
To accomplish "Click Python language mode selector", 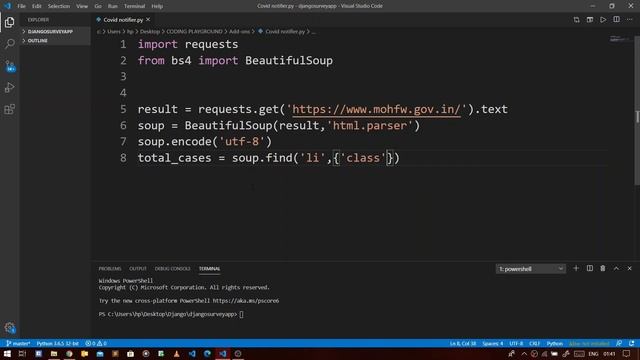I will (x=555, y=343).
